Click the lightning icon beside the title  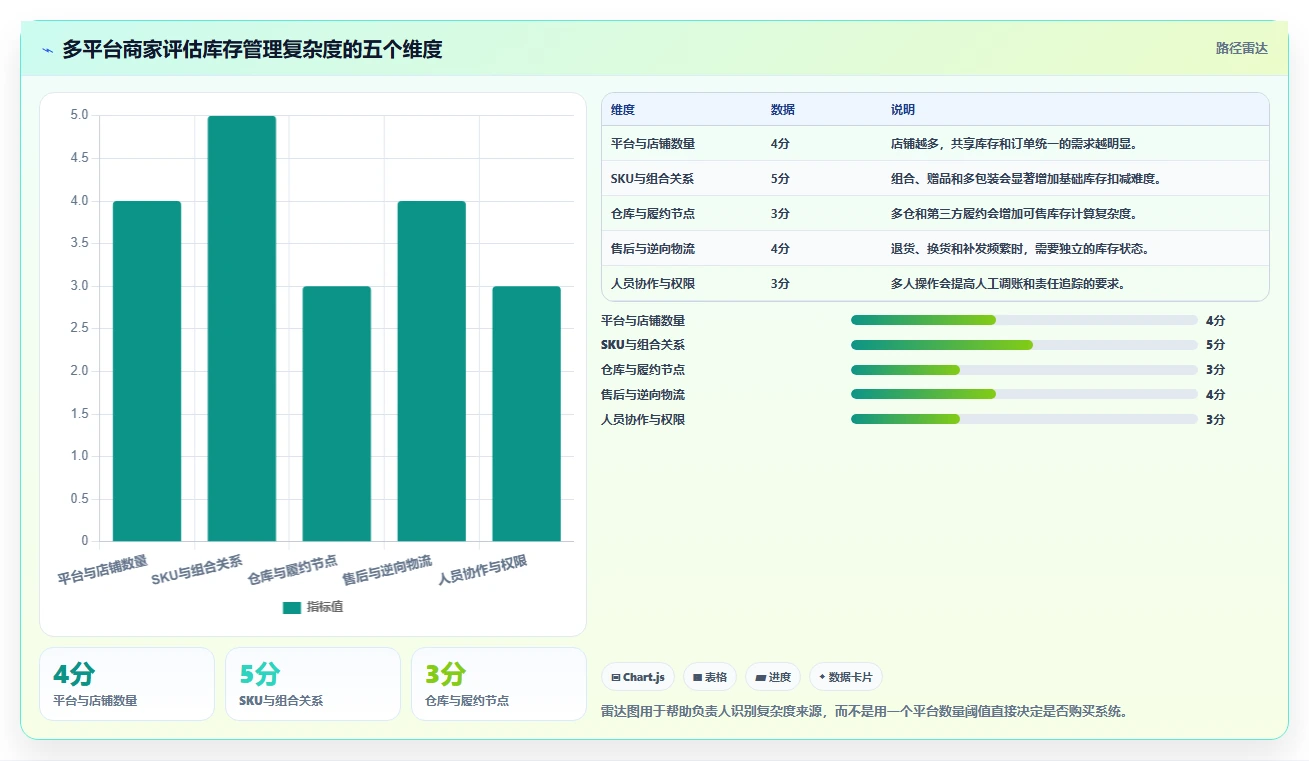click(x=48, y=50)
